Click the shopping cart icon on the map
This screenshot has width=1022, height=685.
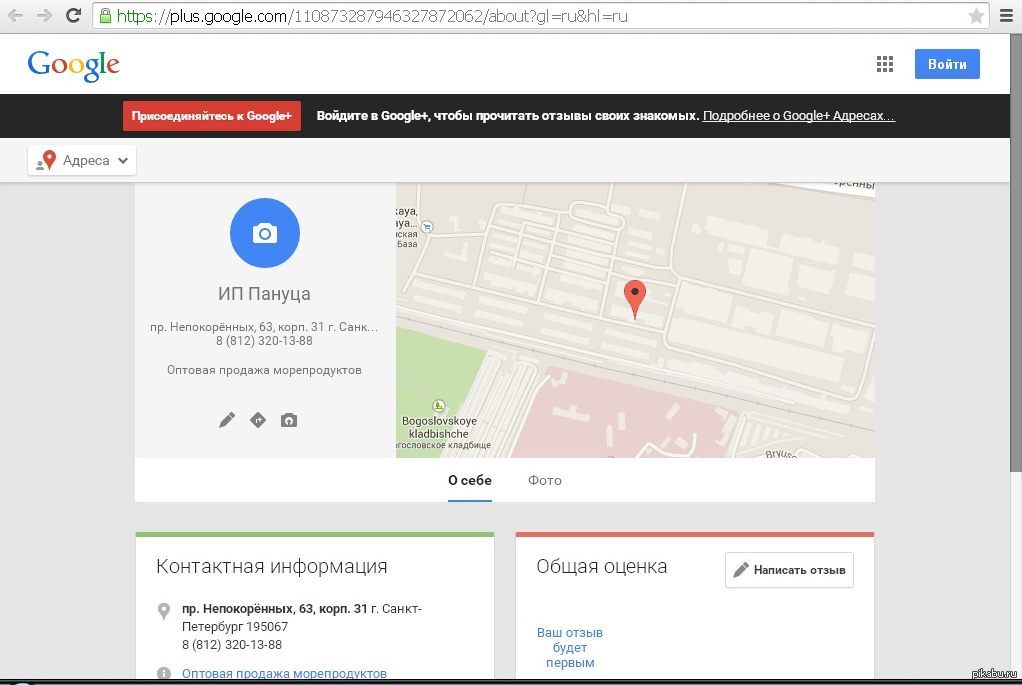427,227
